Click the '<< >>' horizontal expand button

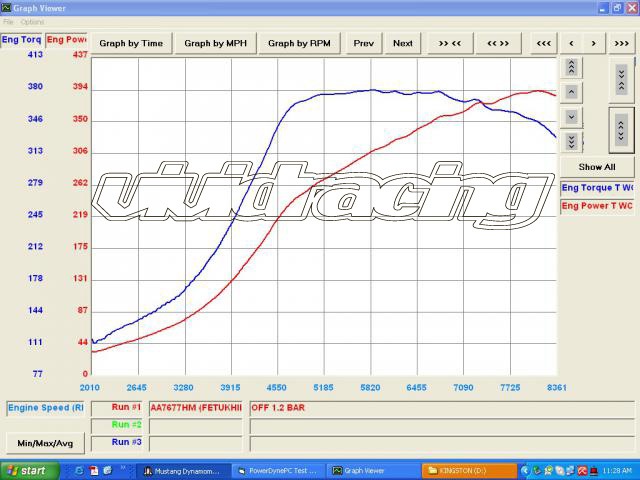coord(498,43)
